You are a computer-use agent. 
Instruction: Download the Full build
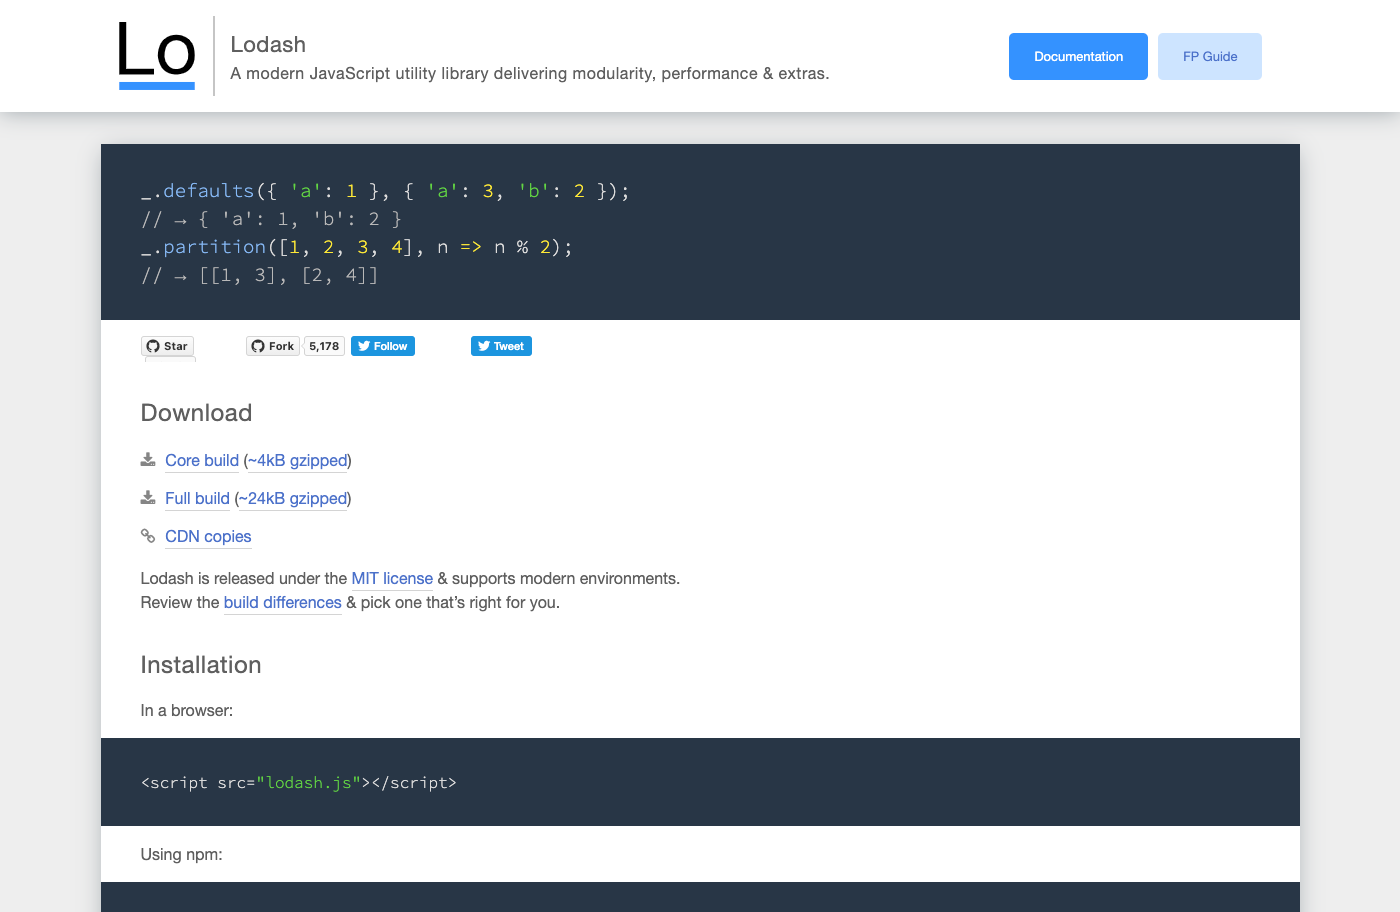[x=197, y=498]
